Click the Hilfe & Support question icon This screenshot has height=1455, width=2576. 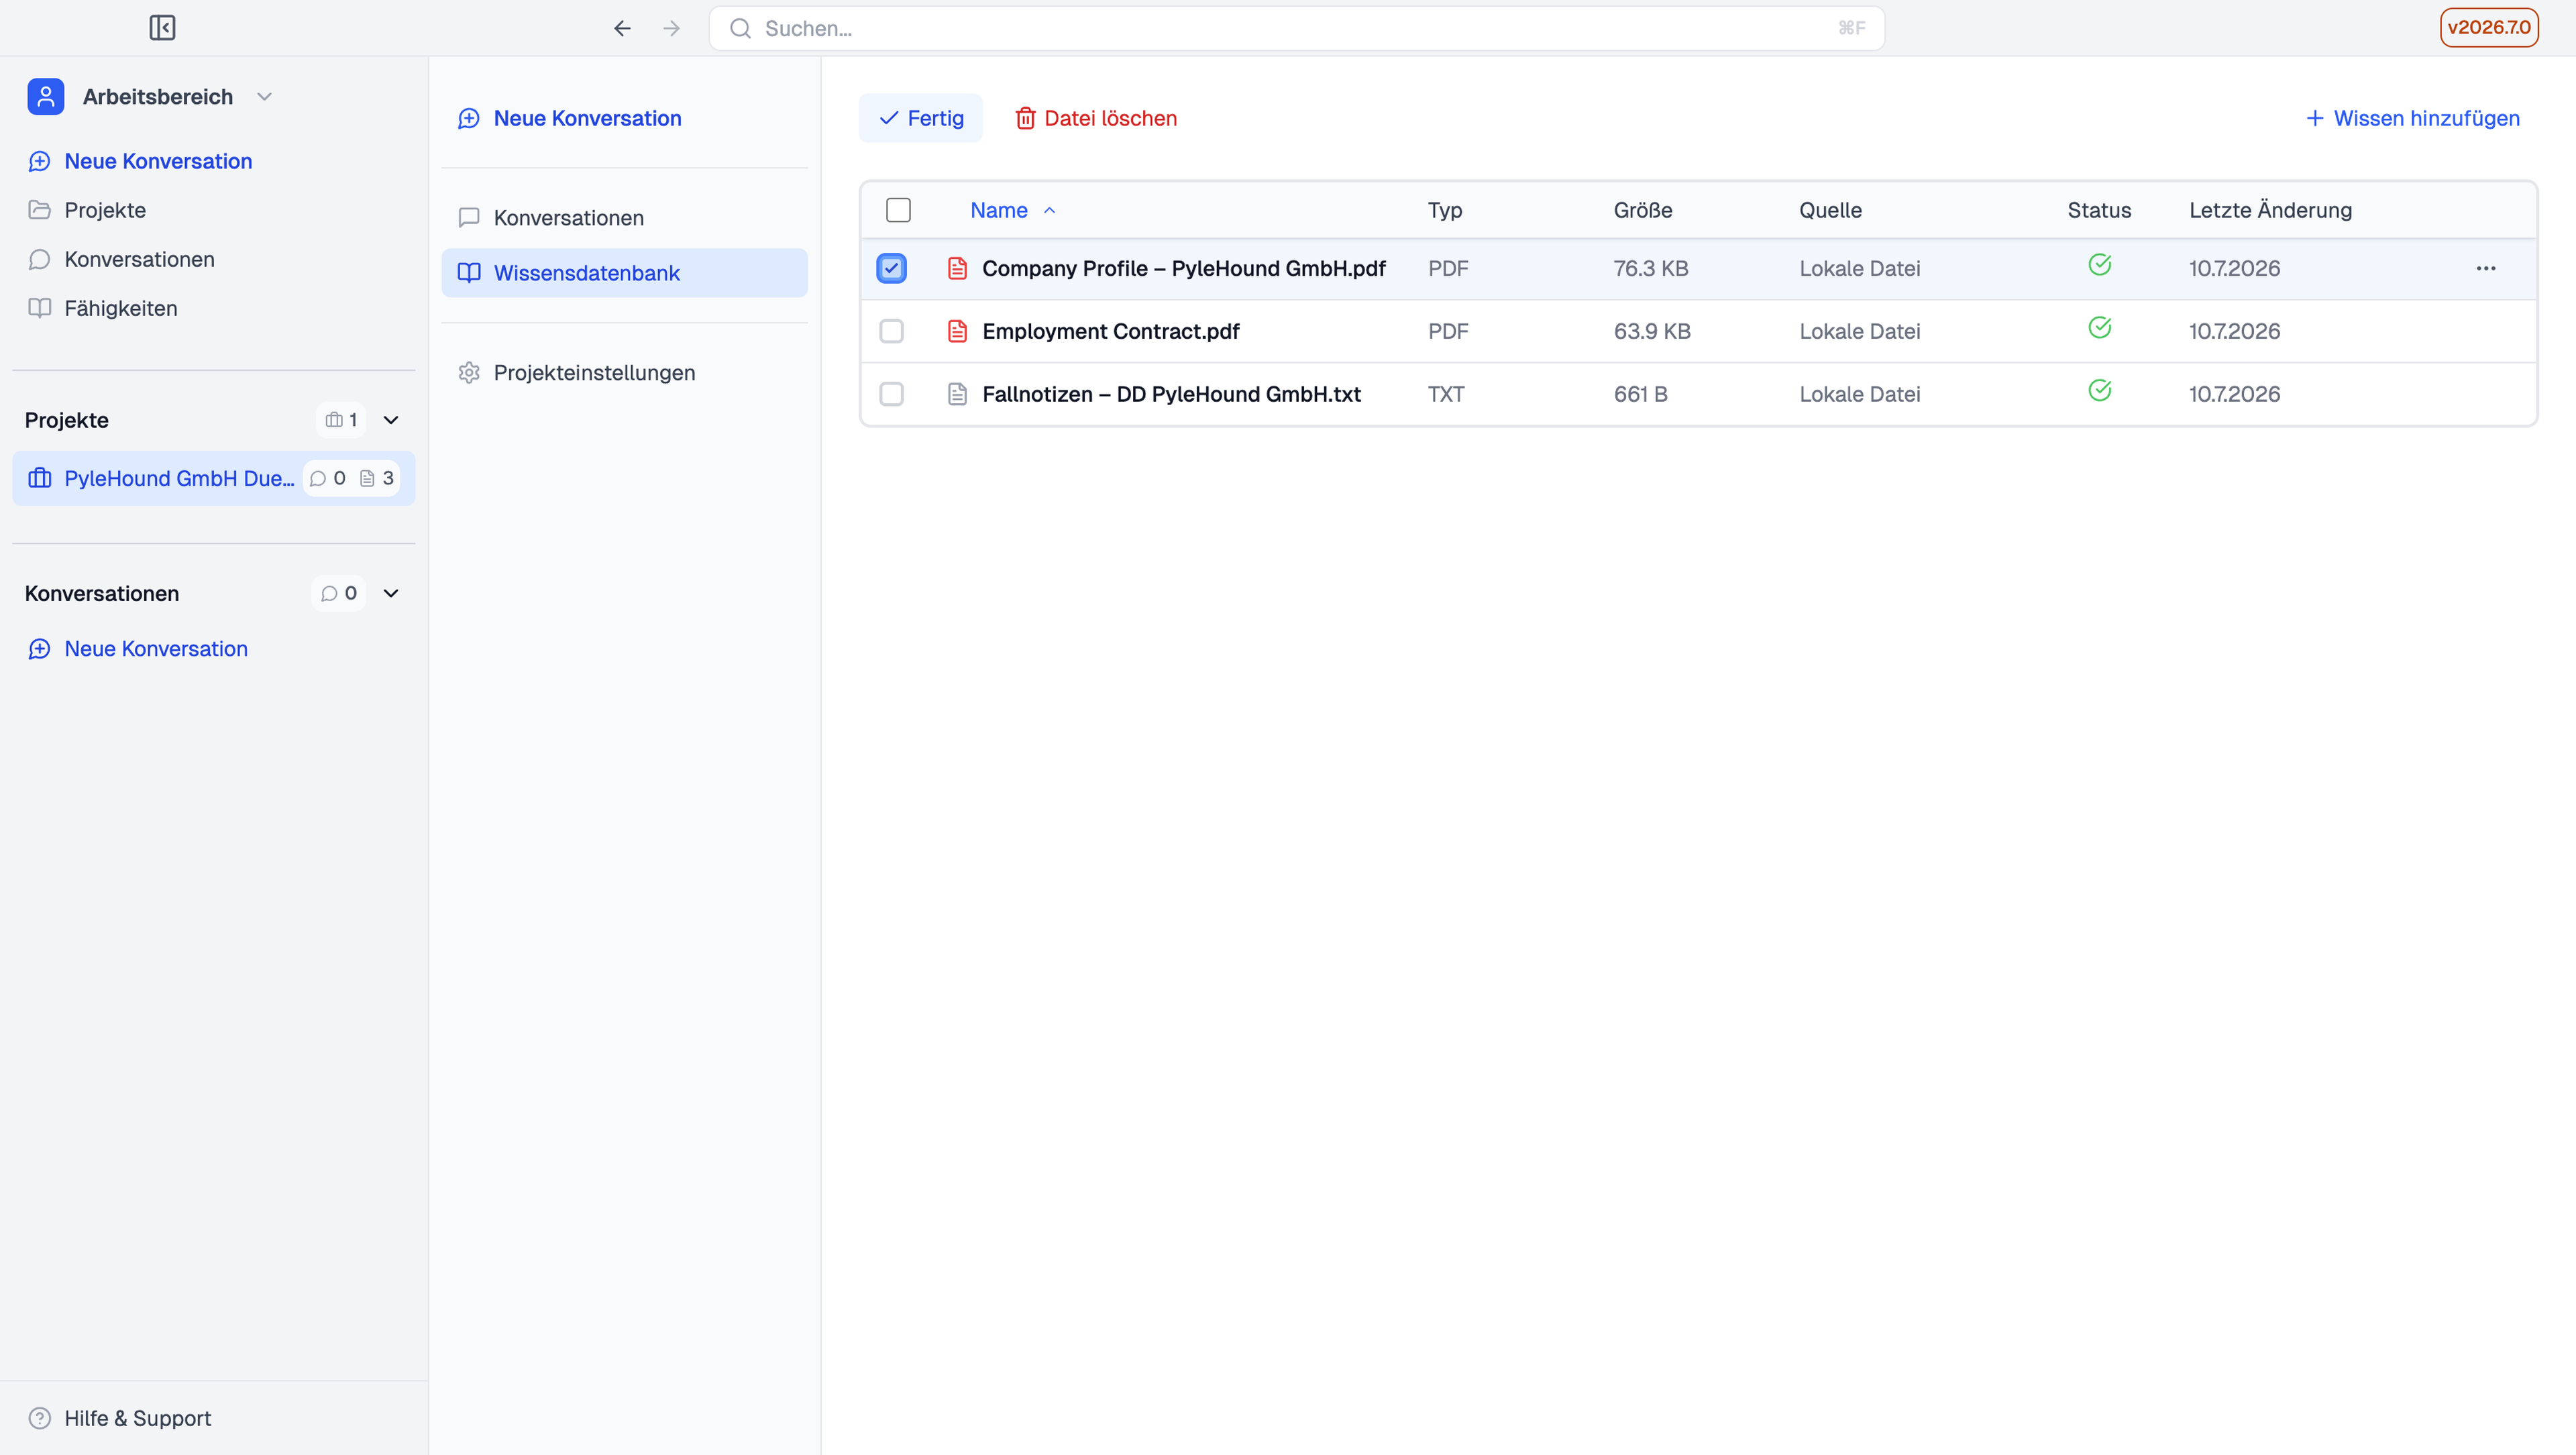click(x=40, y=1418)
